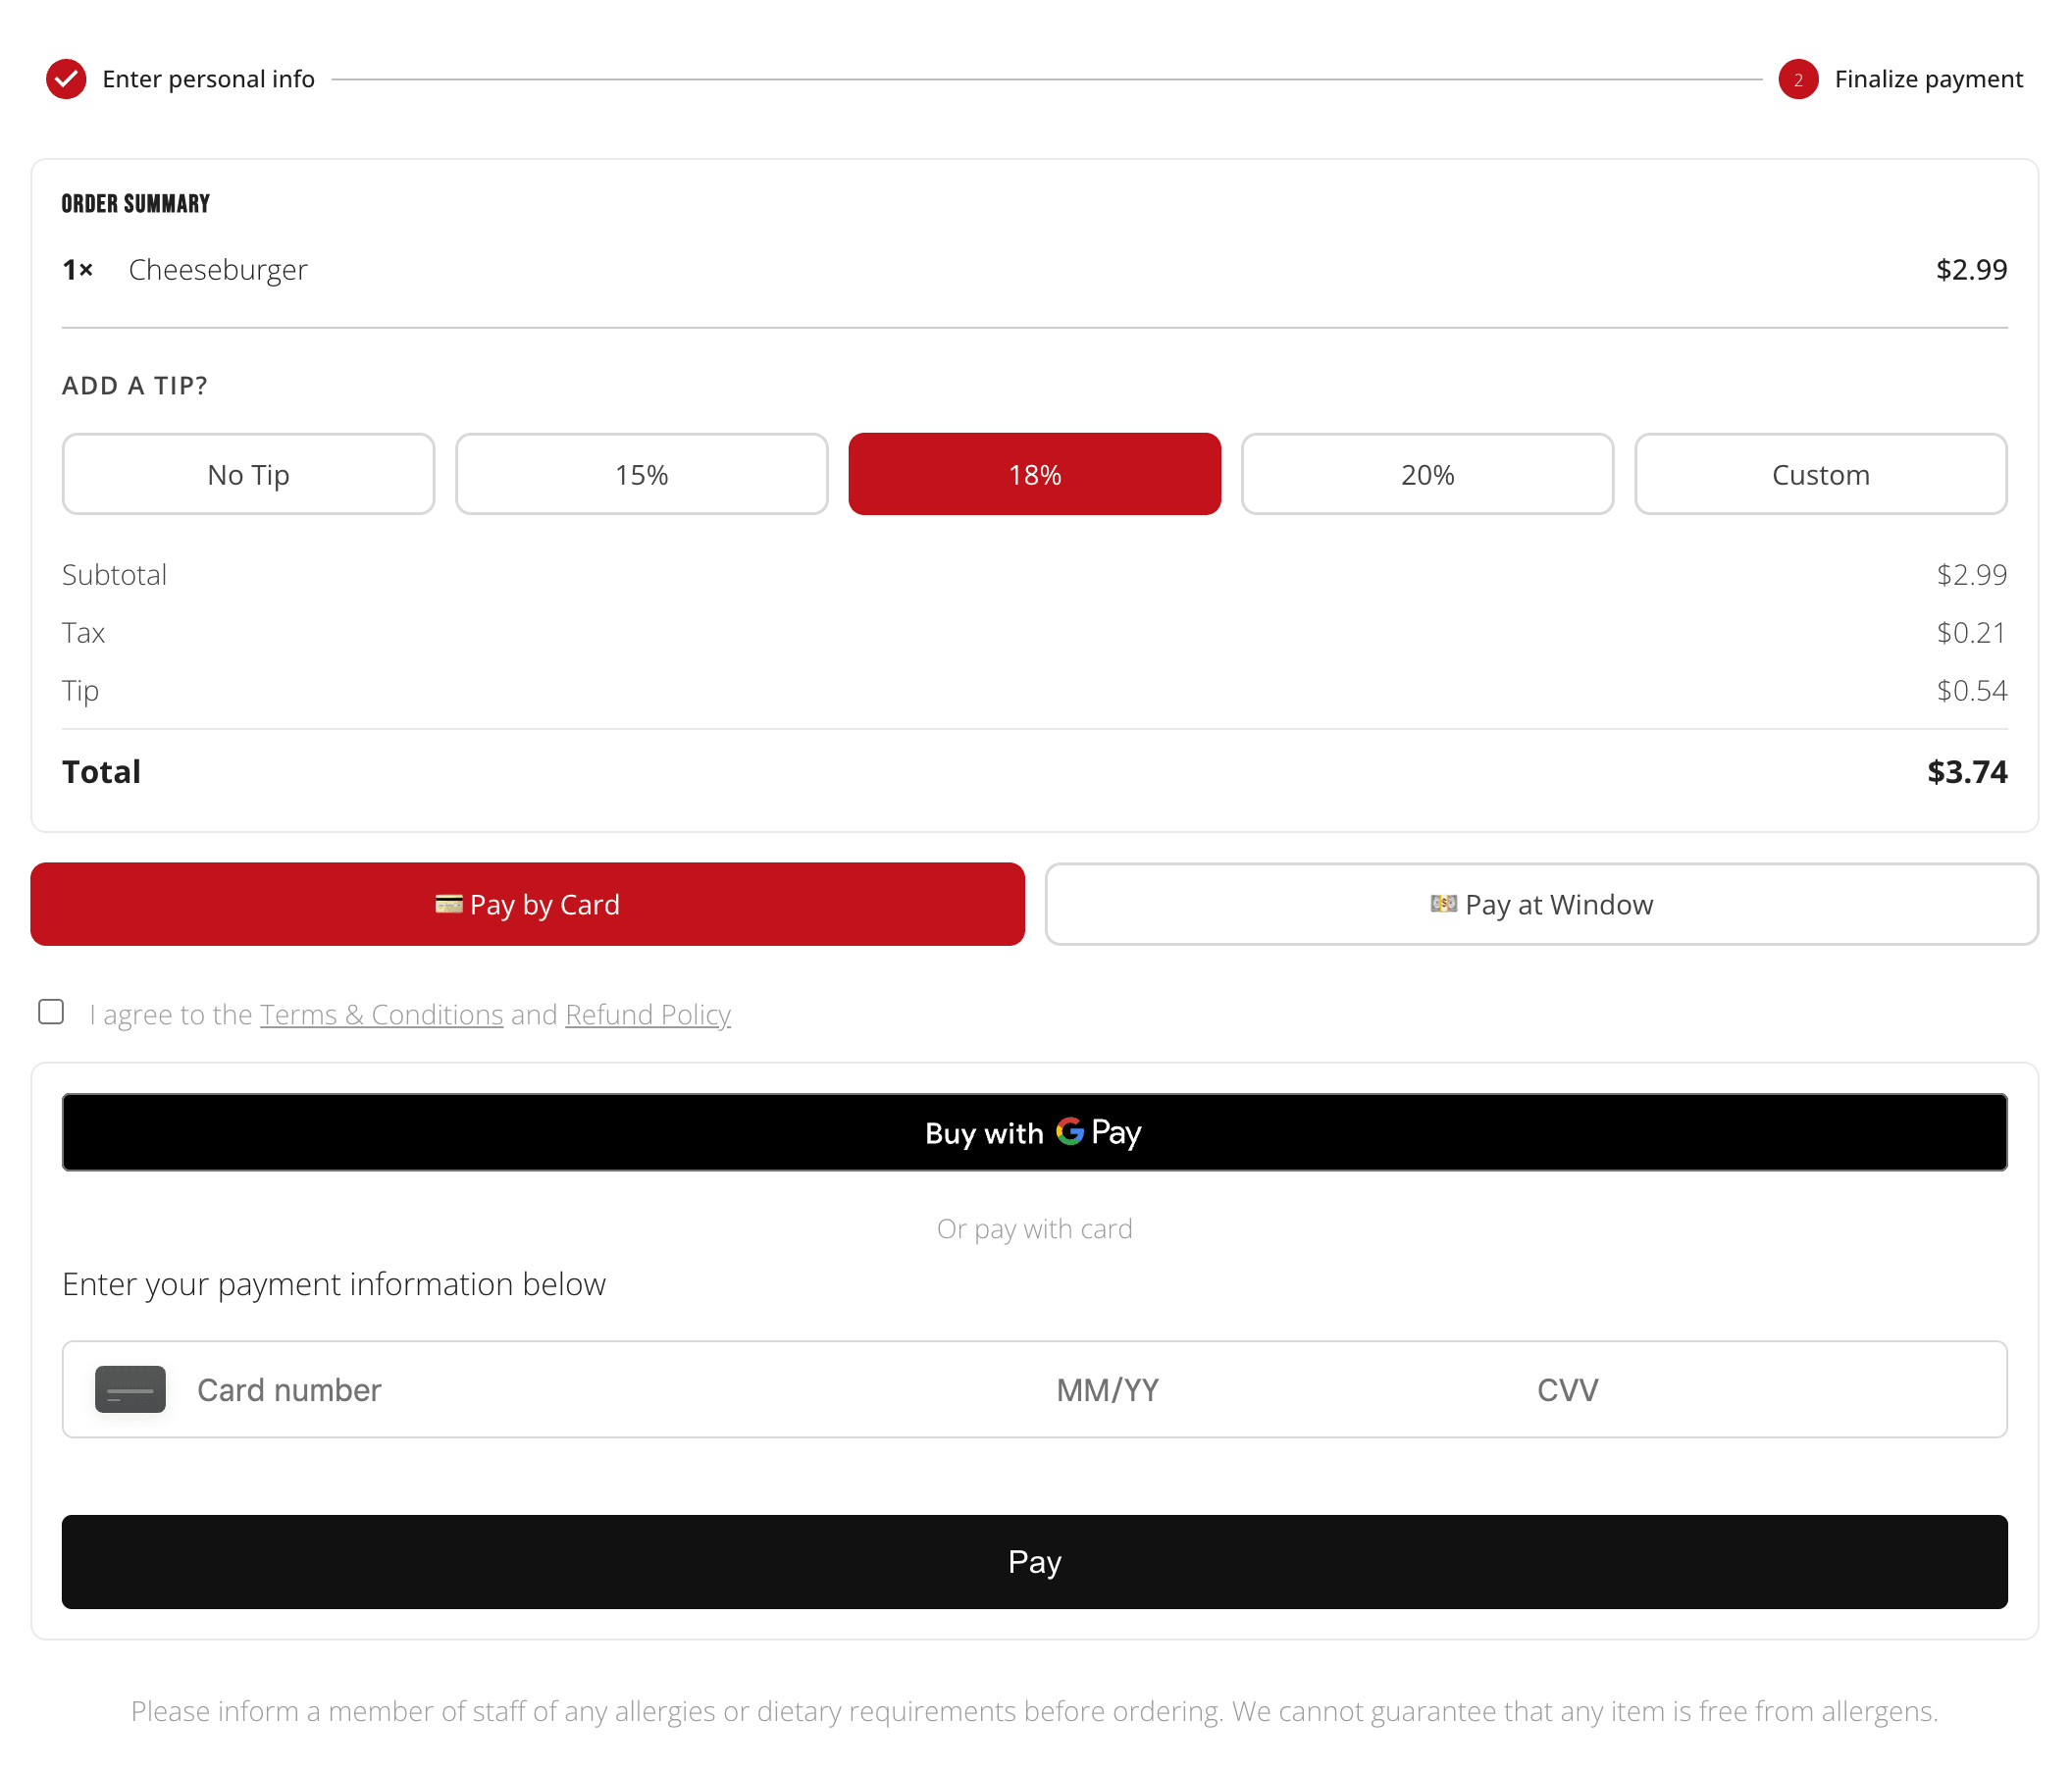Click the ORDER SUMMARY heading
Viewport: 2072px width, 1772px height.
click(x=136, y=204)
